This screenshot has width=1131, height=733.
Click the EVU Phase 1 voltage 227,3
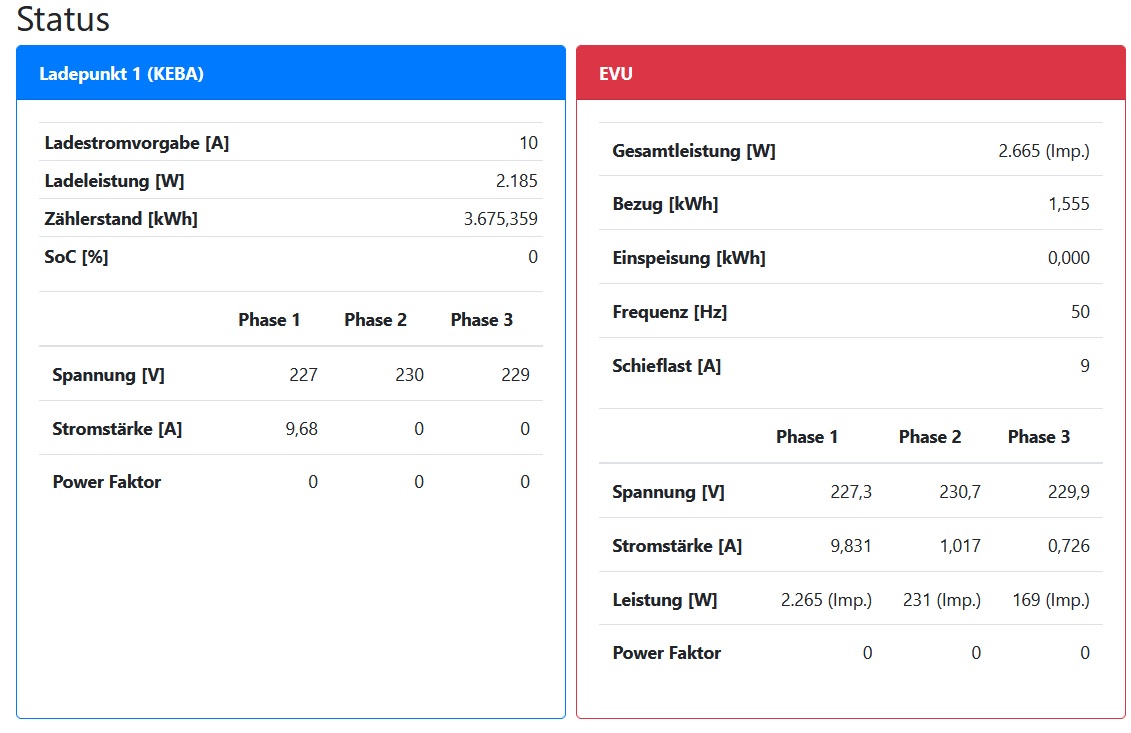(x=851, y=492)
